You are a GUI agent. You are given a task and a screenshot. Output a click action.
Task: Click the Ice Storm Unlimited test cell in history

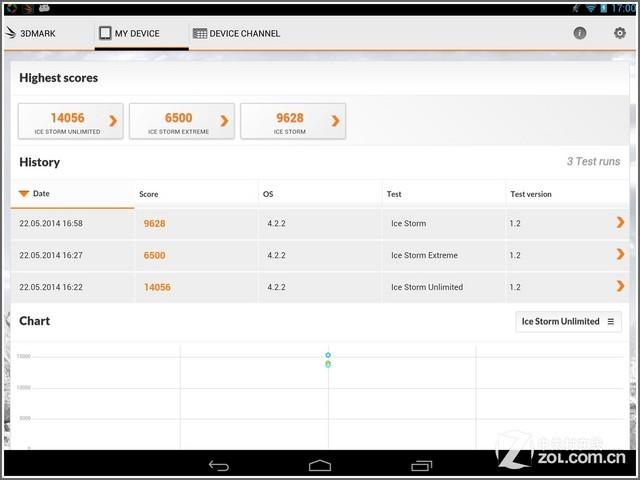(427, 287)
